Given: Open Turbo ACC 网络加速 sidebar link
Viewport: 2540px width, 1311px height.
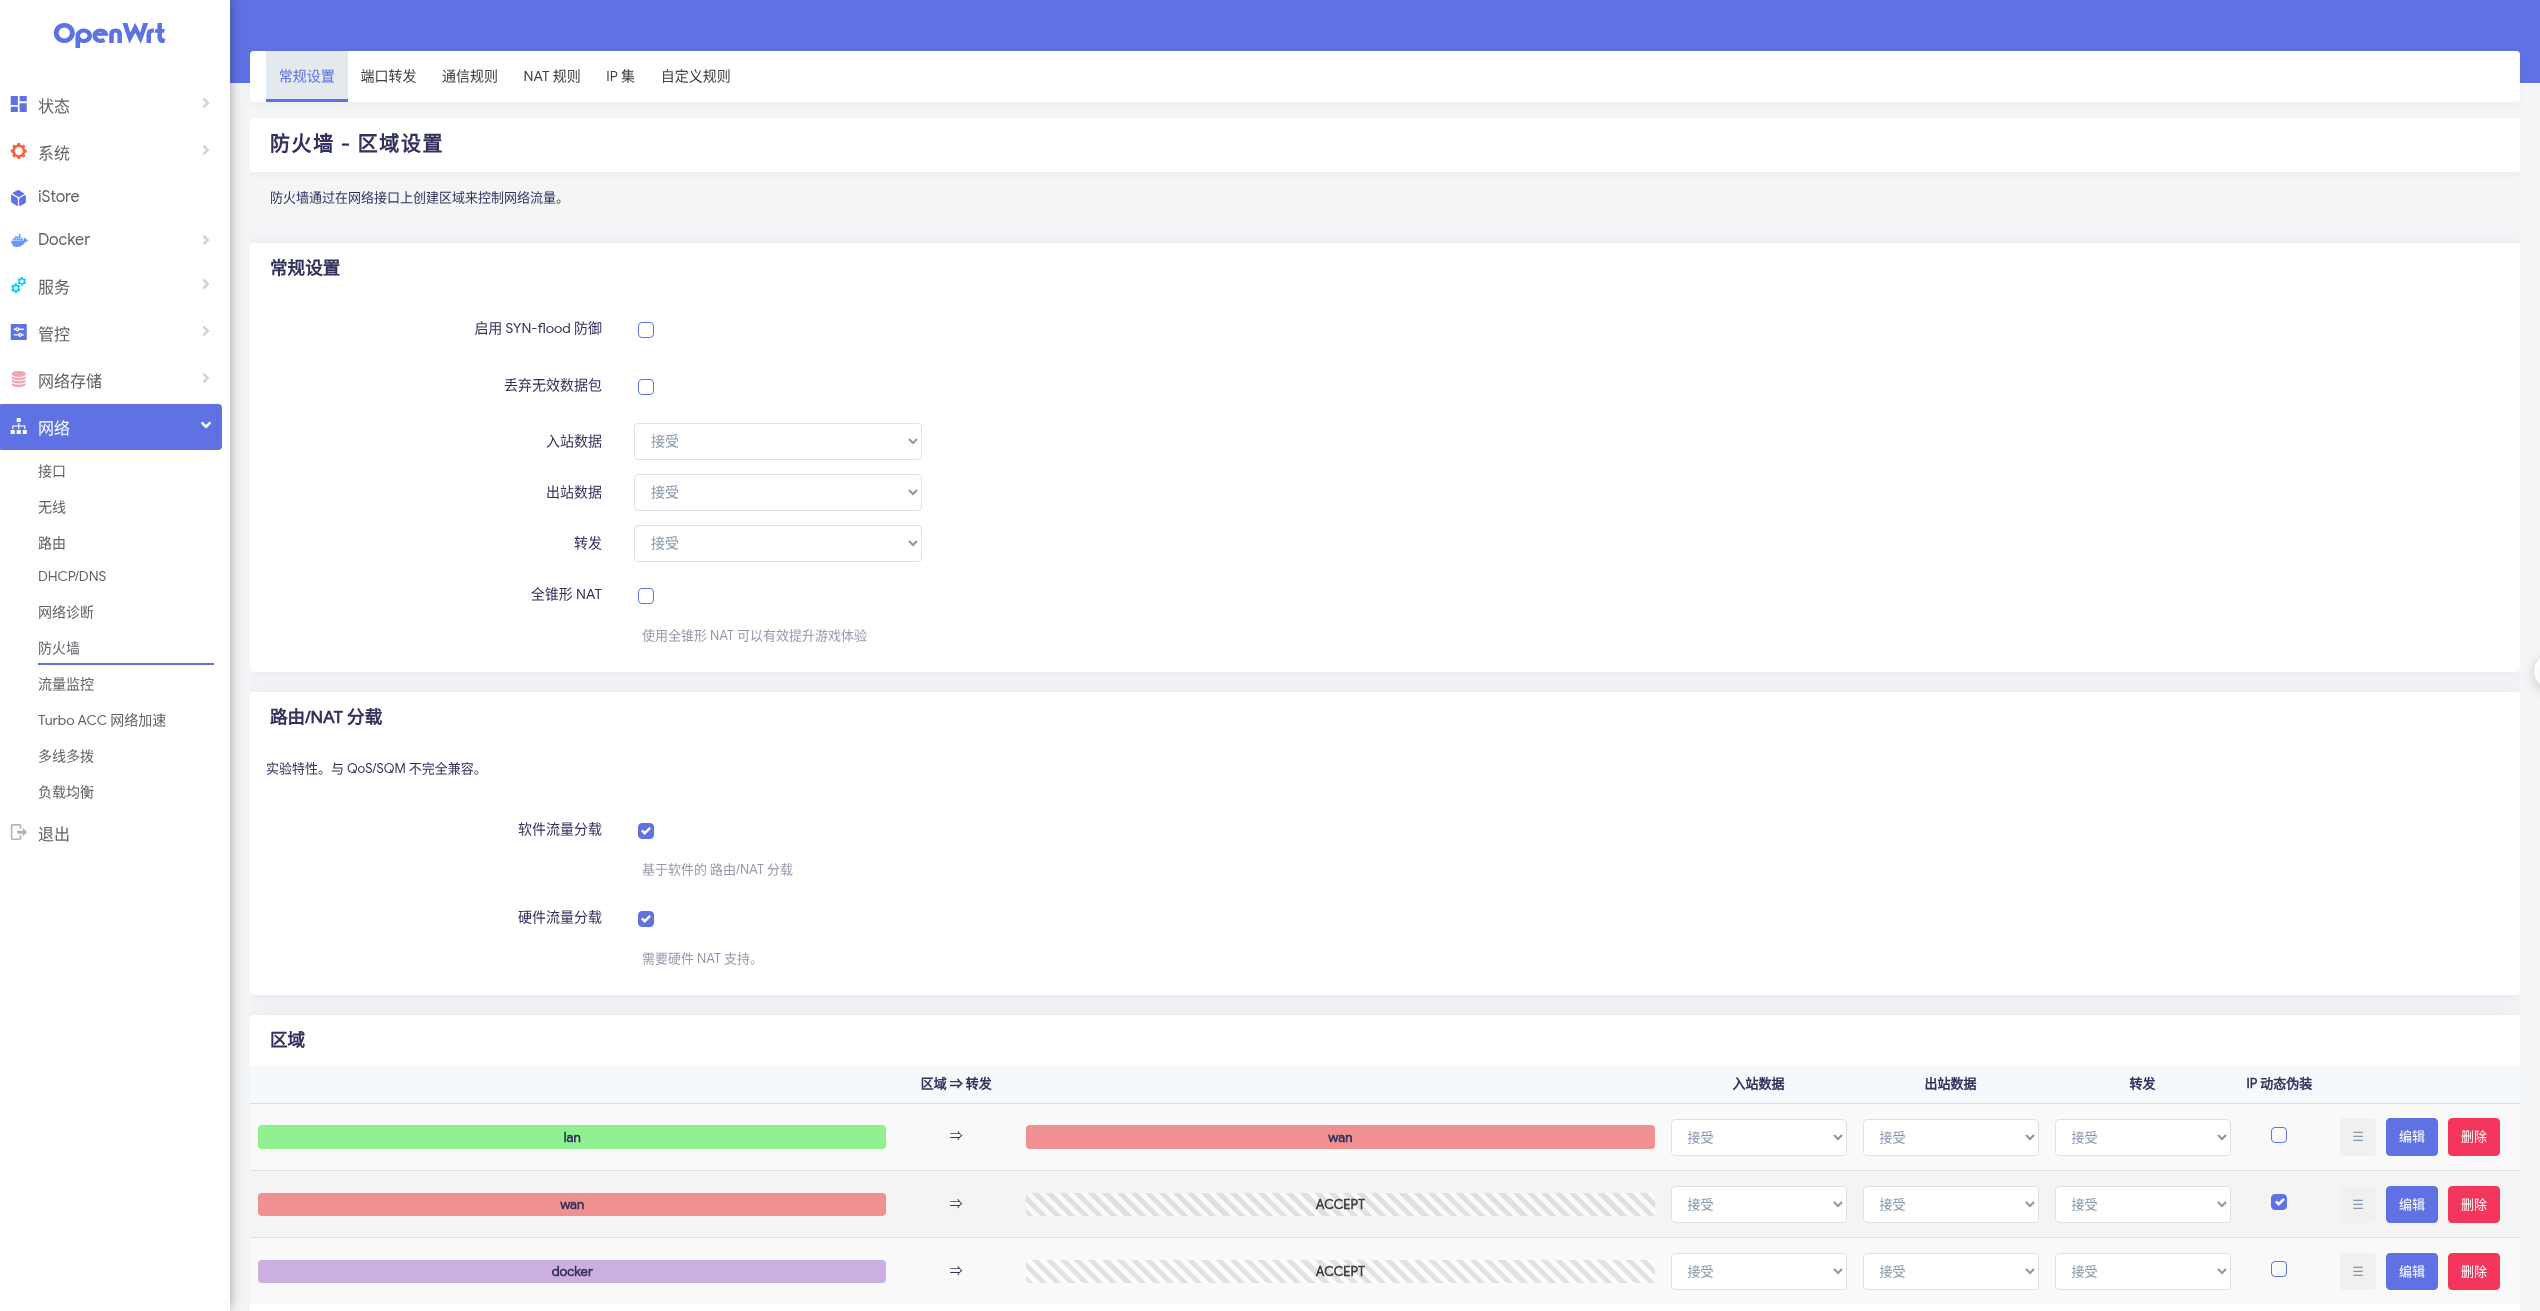Looking at the screenshot, I should pyautogui.click(x=102, y=720).
